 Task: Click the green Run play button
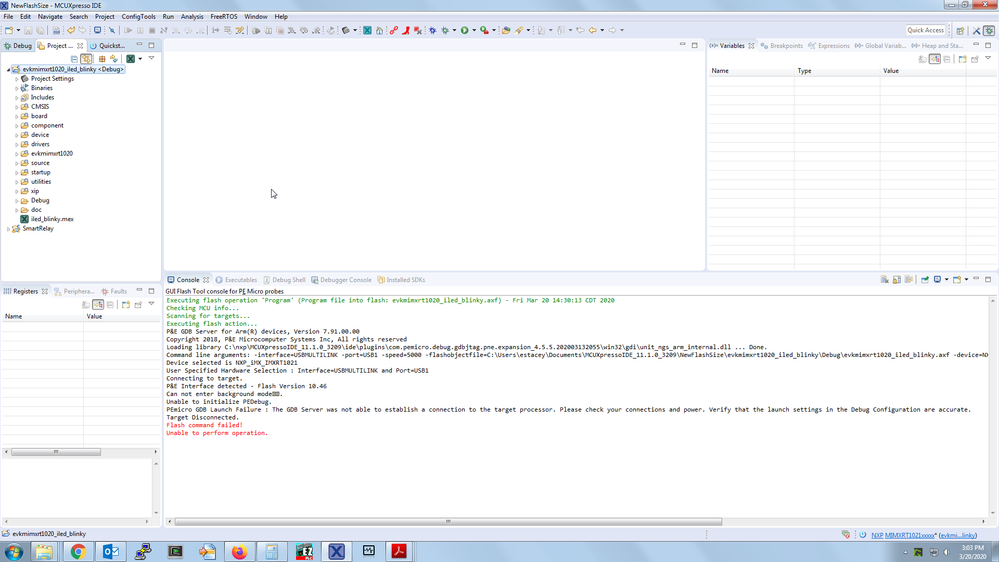(x=464, y=30)
